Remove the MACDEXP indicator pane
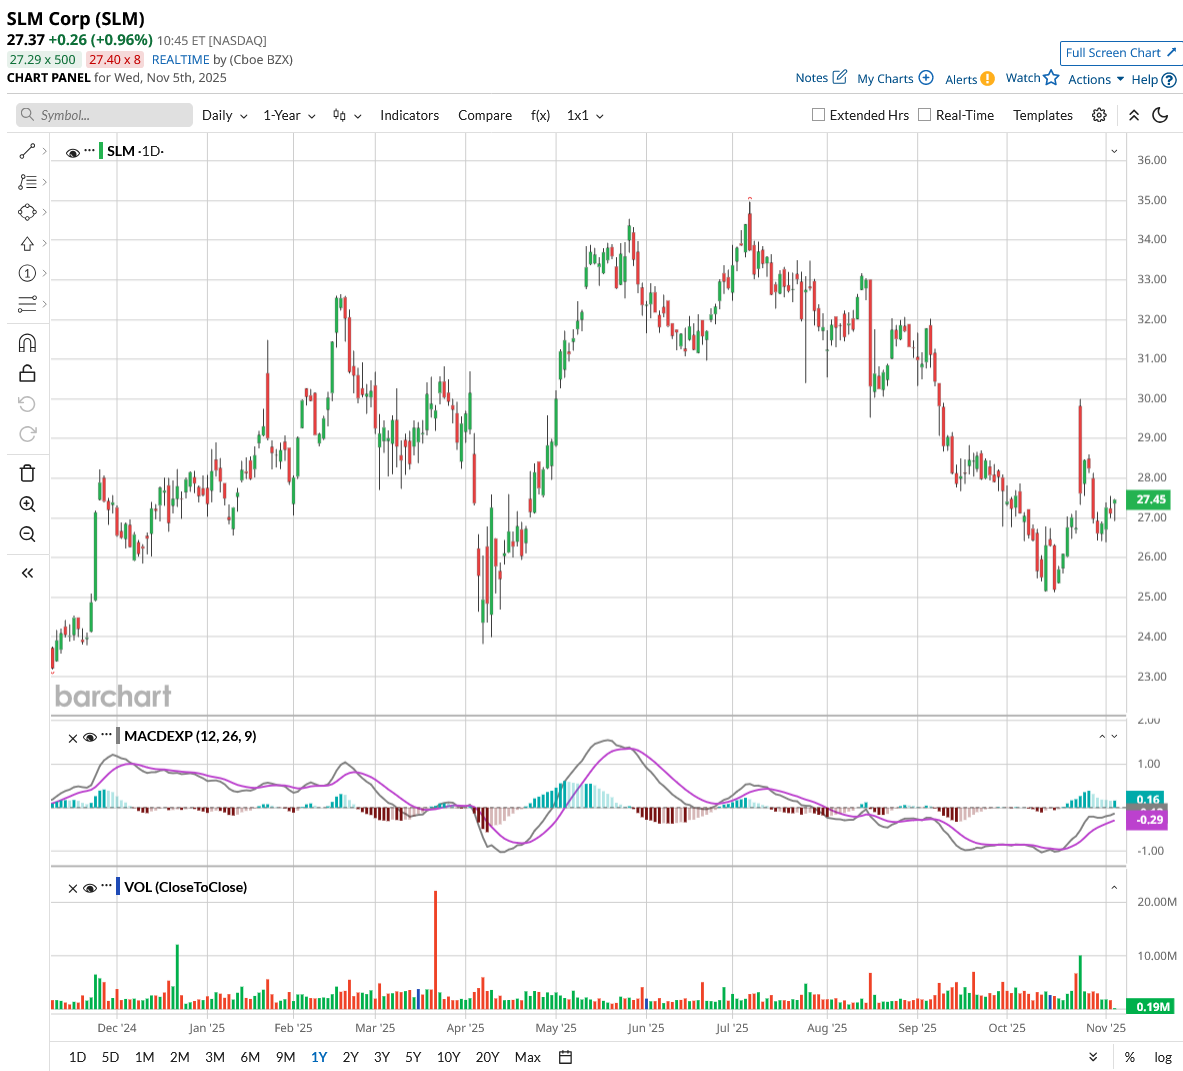 click(72, 738)
